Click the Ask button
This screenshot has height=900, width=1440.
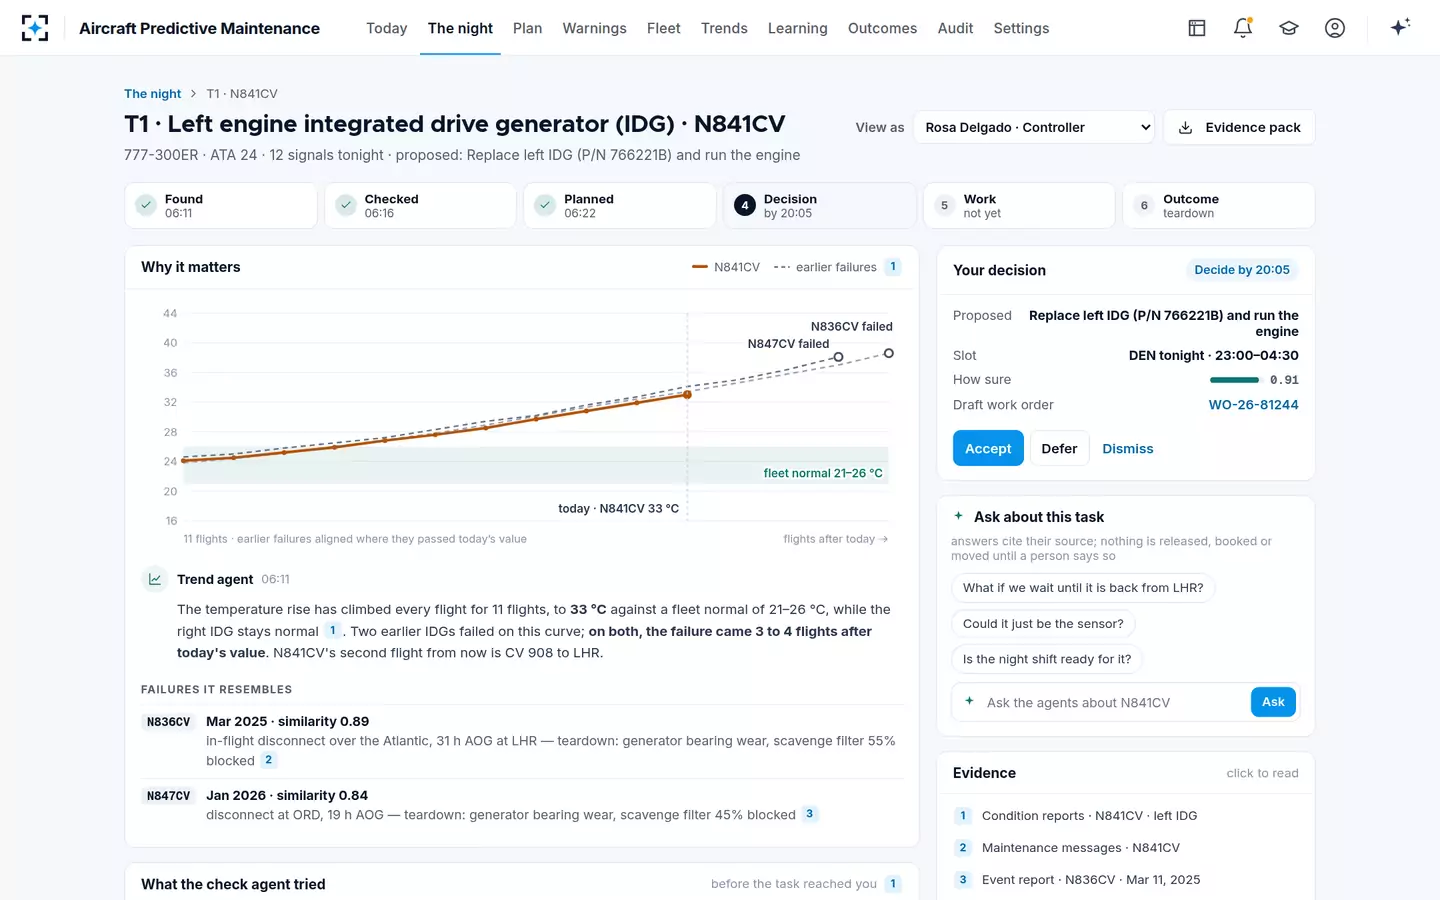1273,702
